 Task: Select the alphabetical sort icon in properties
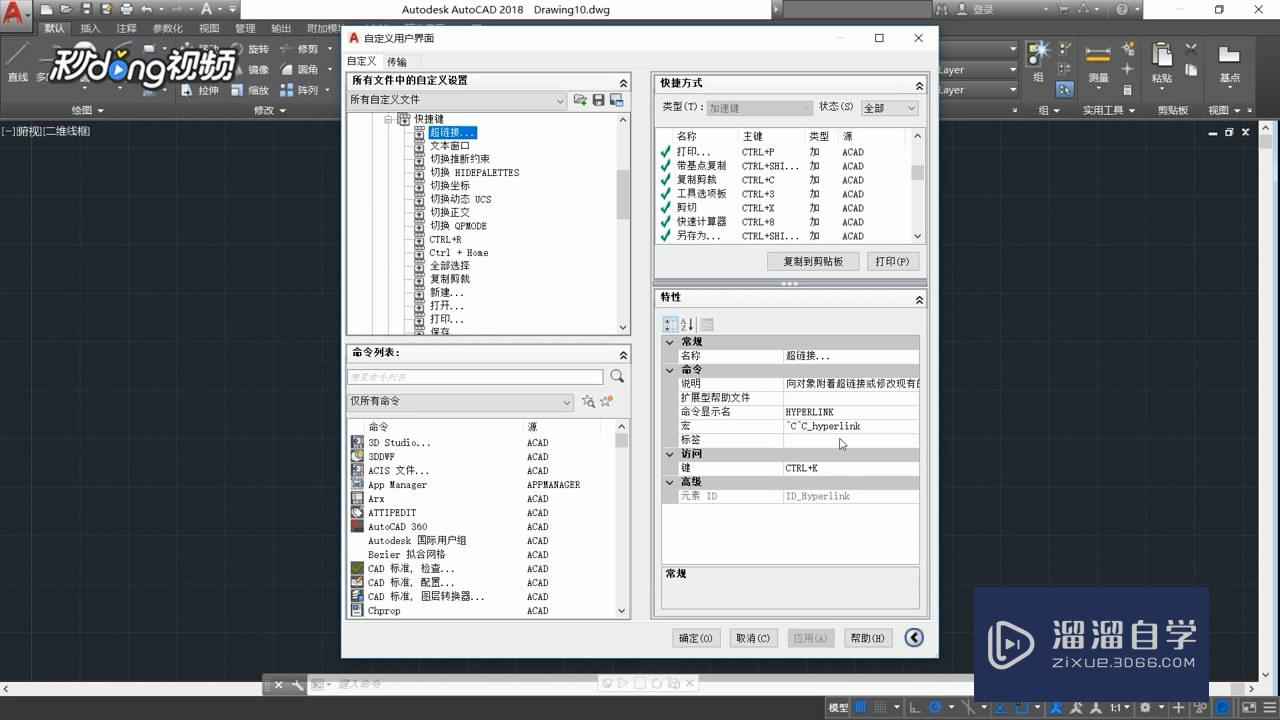(687, 324)
